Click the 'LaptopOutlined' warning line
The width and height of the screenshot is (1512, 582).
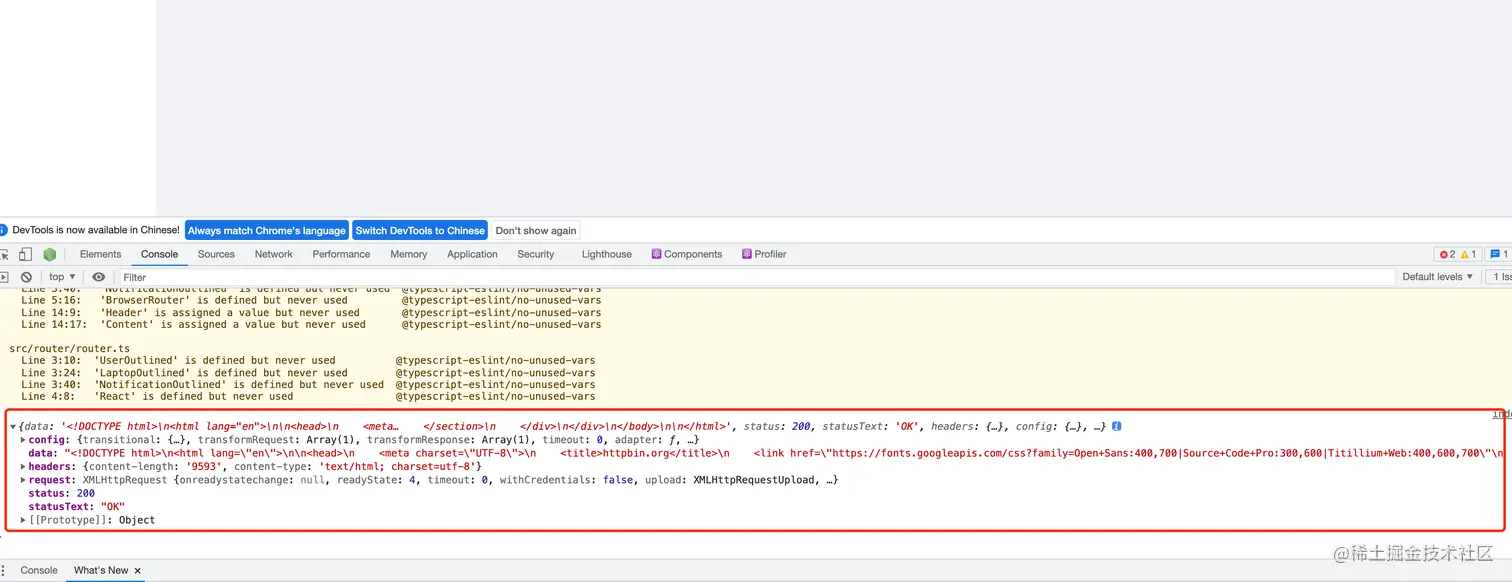click(308, 372)
